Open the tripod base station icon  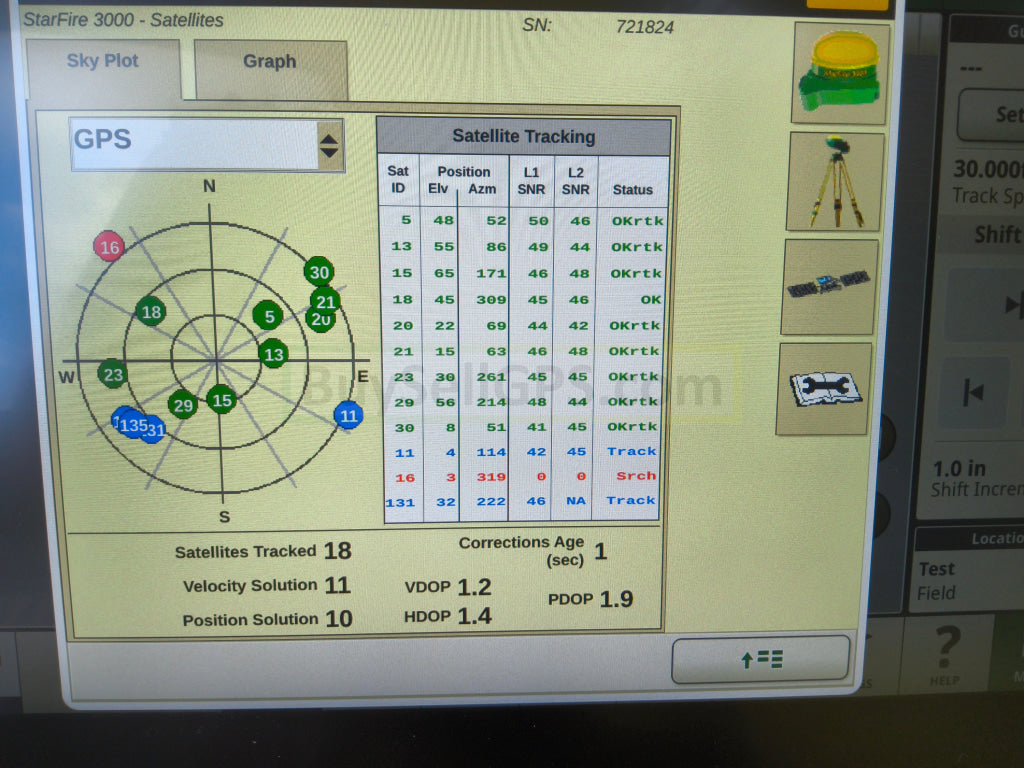click(836, 182)
